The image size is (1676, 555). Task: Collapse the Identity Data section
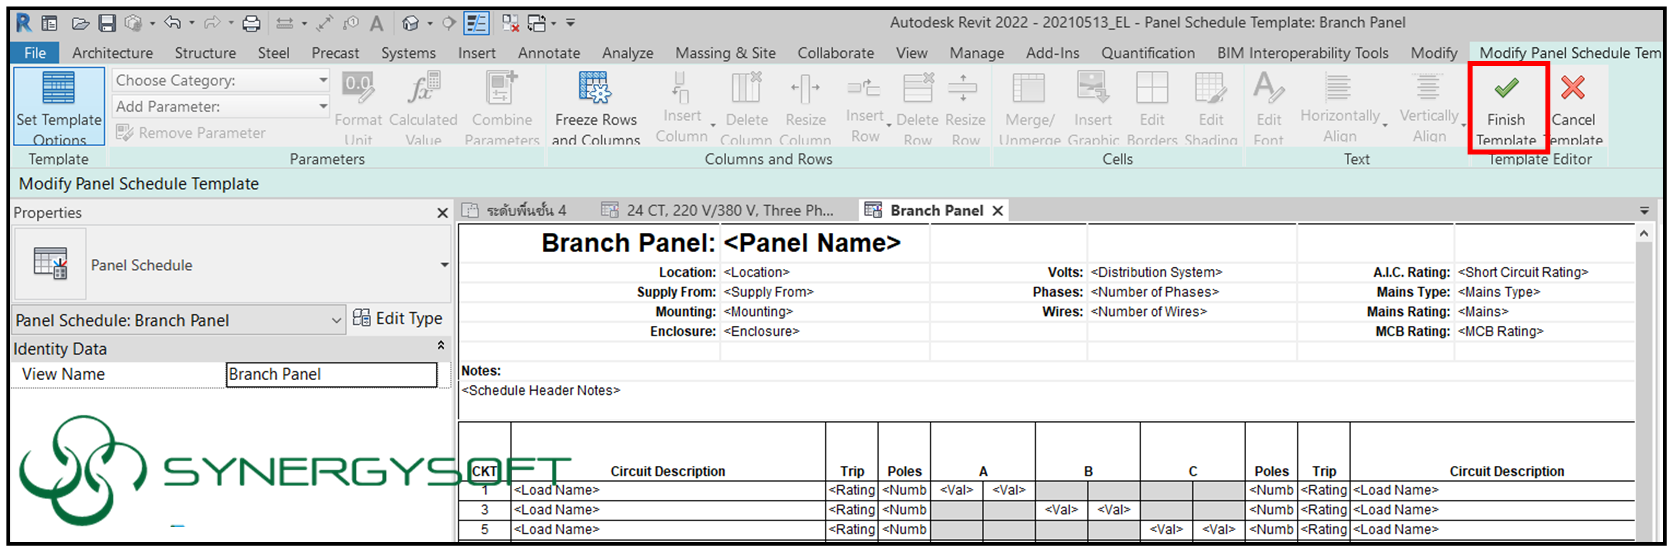coord(441,345)
